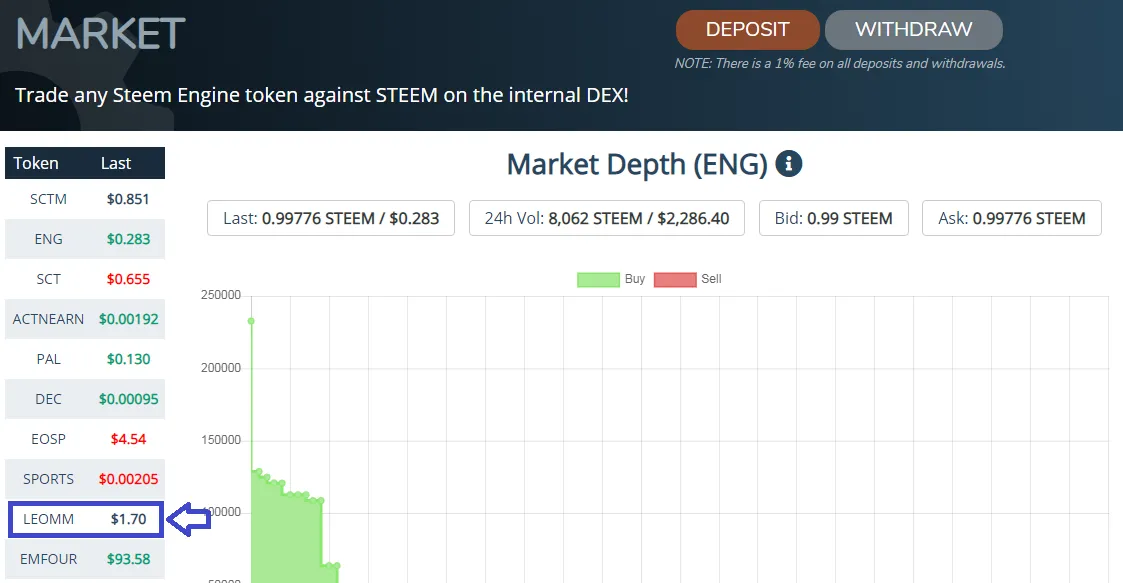Click the Last 0.99776 STEEM price box
The image size is (1123, 583).
click(331, 218)
